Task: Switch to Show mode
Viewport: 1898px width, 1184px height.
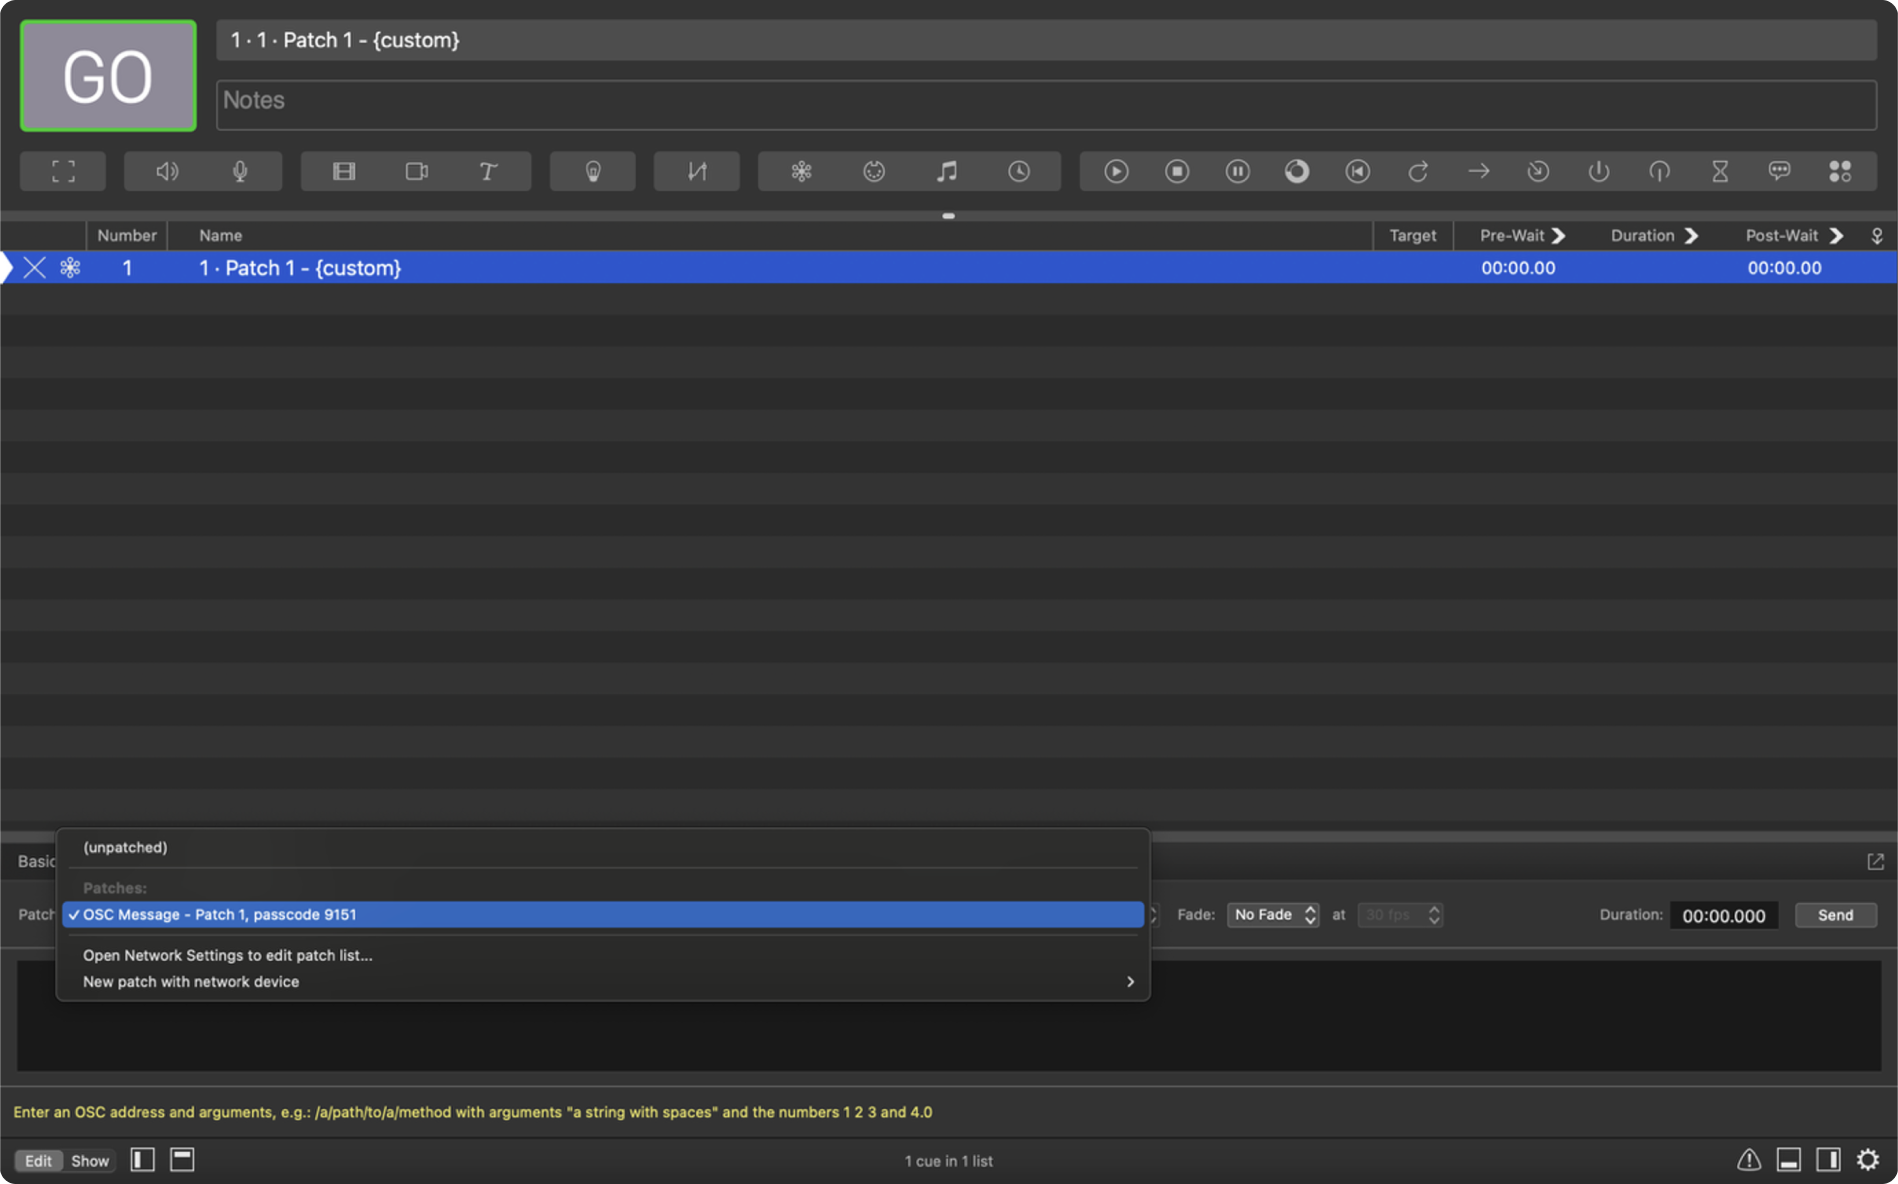Action: click(x=90, y=1160)
